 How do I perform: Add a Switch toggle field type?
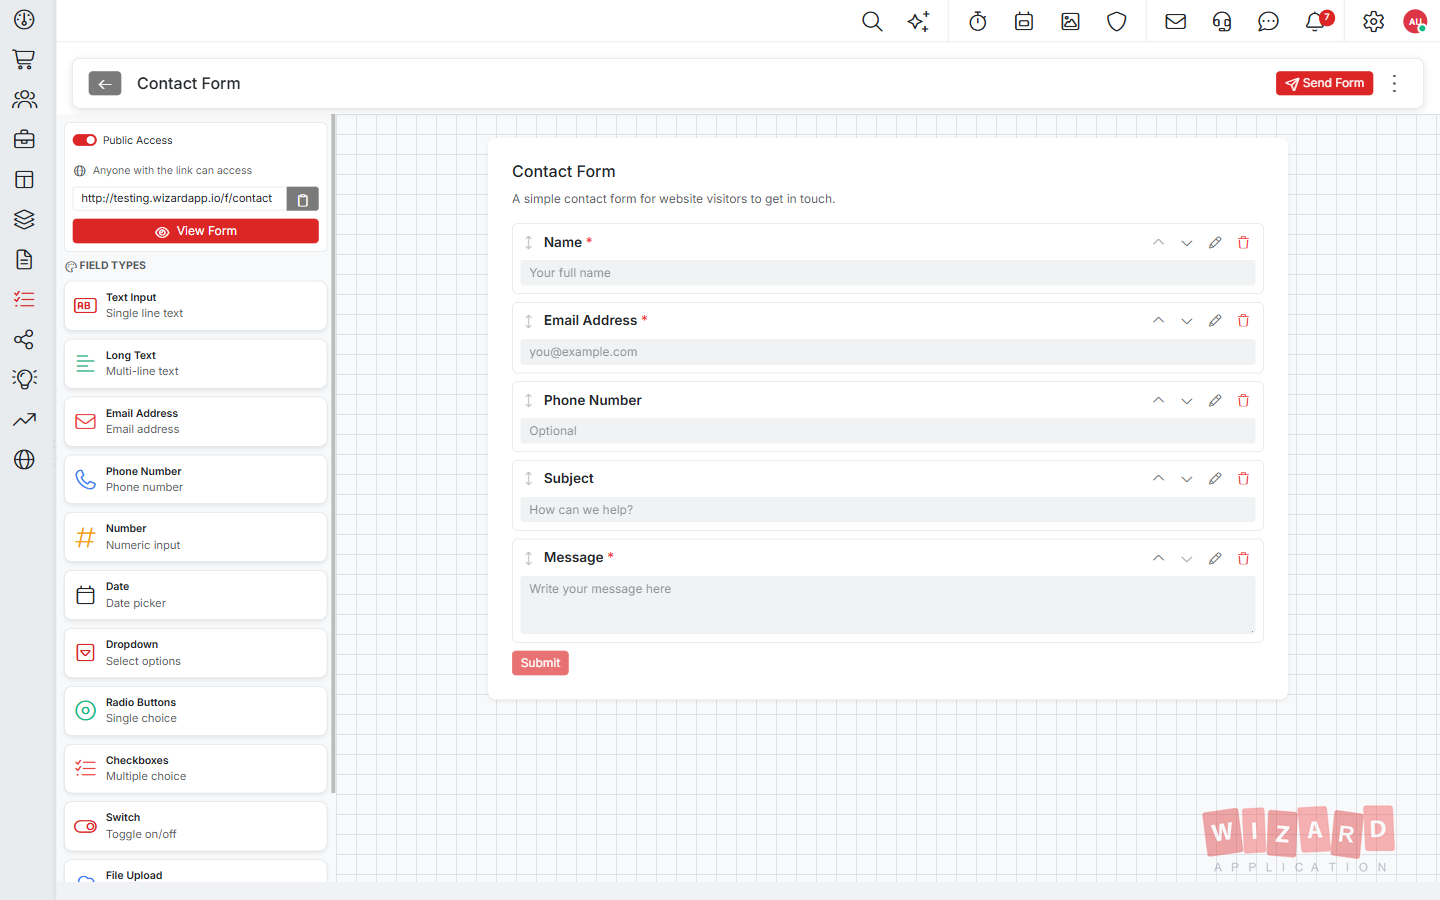coord(196,826)
